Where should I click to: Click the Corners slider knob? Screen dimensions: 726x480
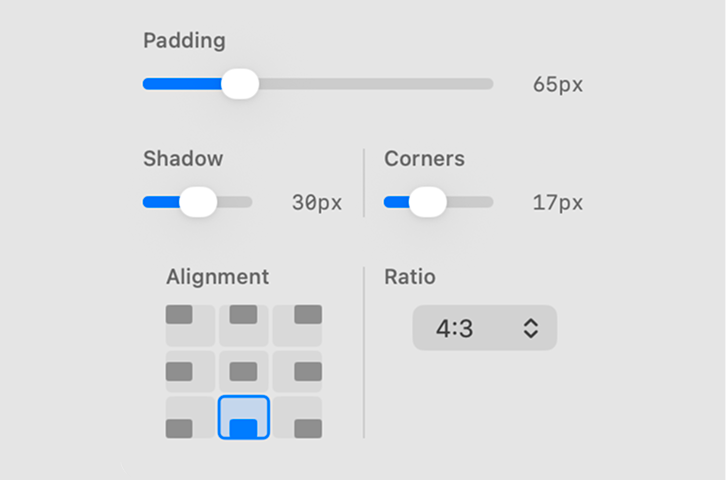(x=428, y=202)
